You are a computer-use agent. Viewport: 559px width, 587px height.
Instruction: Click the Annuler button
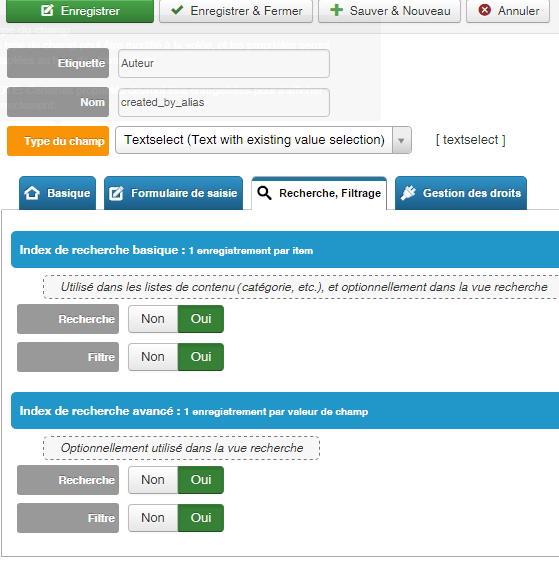pos(508,11)
